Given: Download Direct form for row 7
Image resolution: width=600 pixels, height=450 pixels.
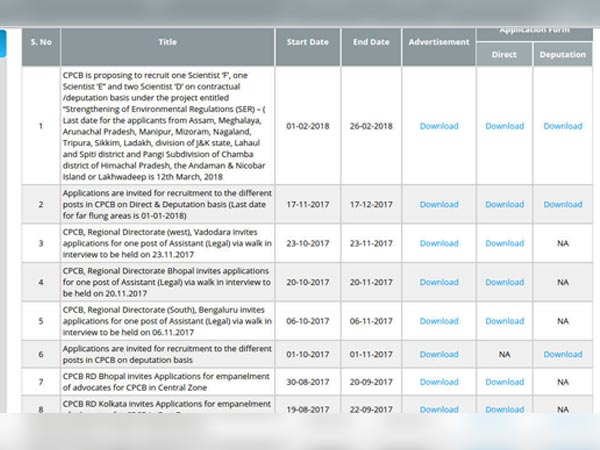Looking at the screenshot, I should [504, 382].
